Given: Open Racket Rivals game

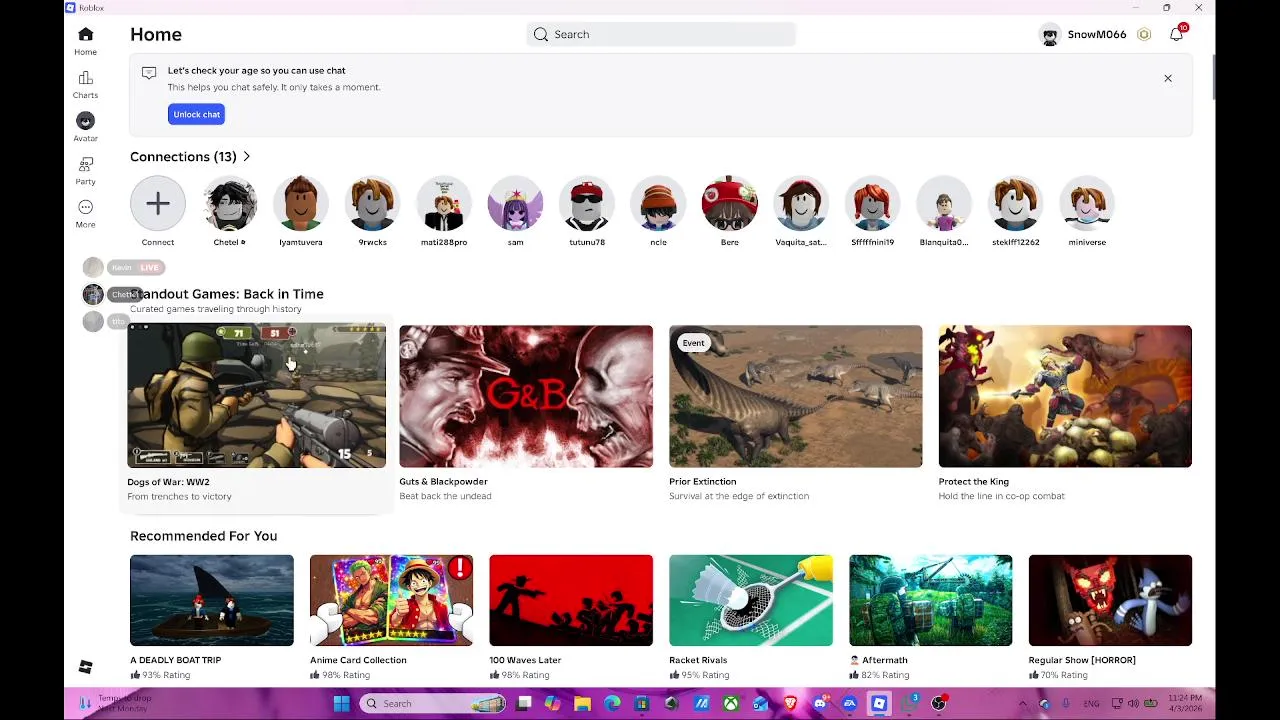Looking at the screenshot, I should point(751,600).
